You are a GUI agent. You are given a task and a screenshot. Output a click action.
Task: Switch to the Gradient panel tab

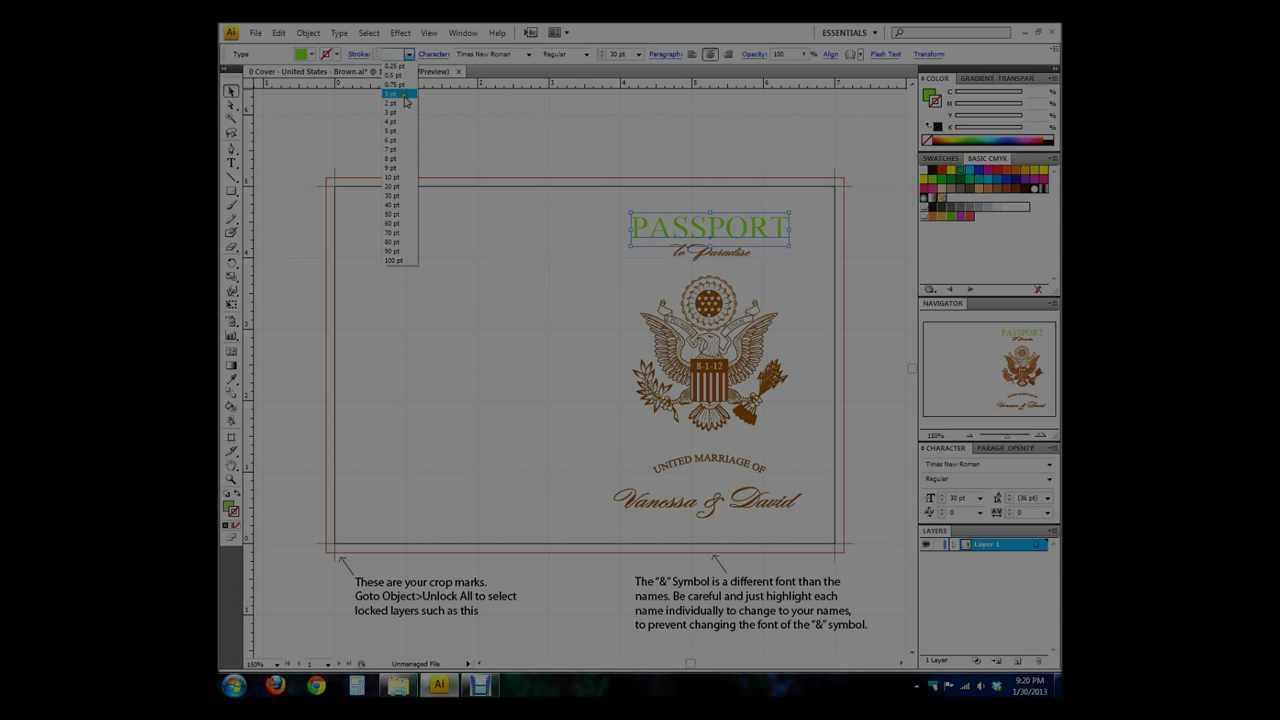[x=978, y=78]
